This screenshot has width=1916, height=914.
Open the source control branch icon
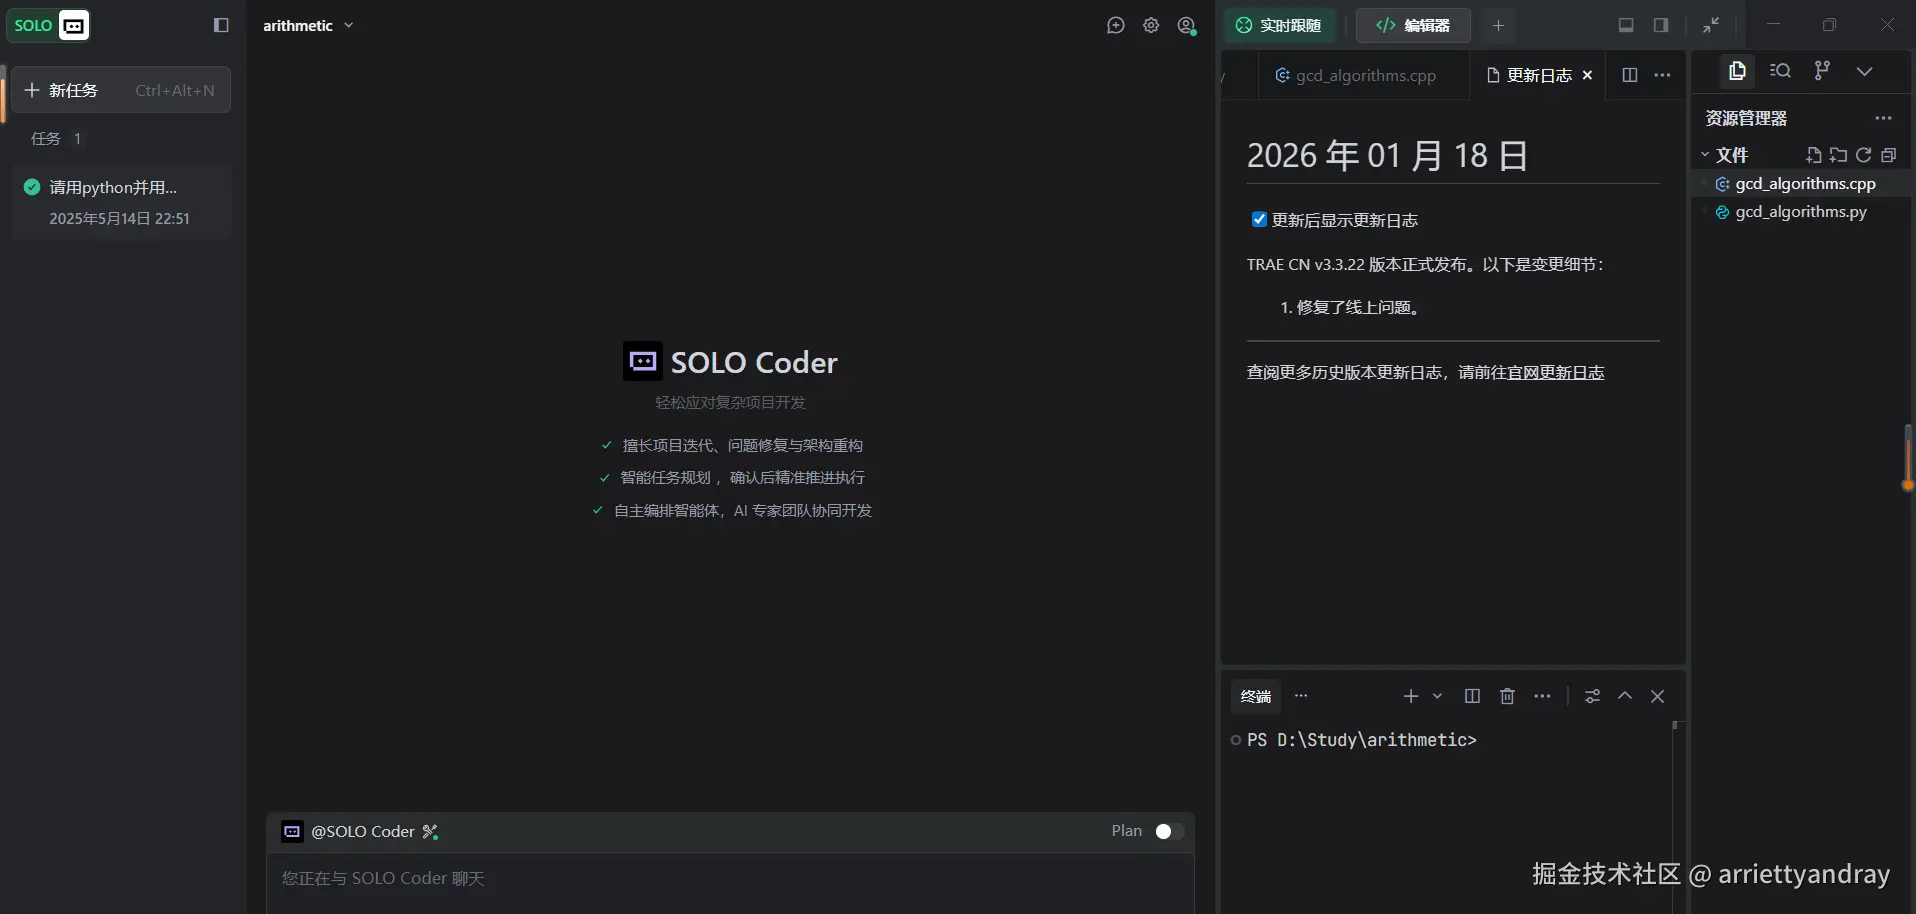coord(1822,71)
